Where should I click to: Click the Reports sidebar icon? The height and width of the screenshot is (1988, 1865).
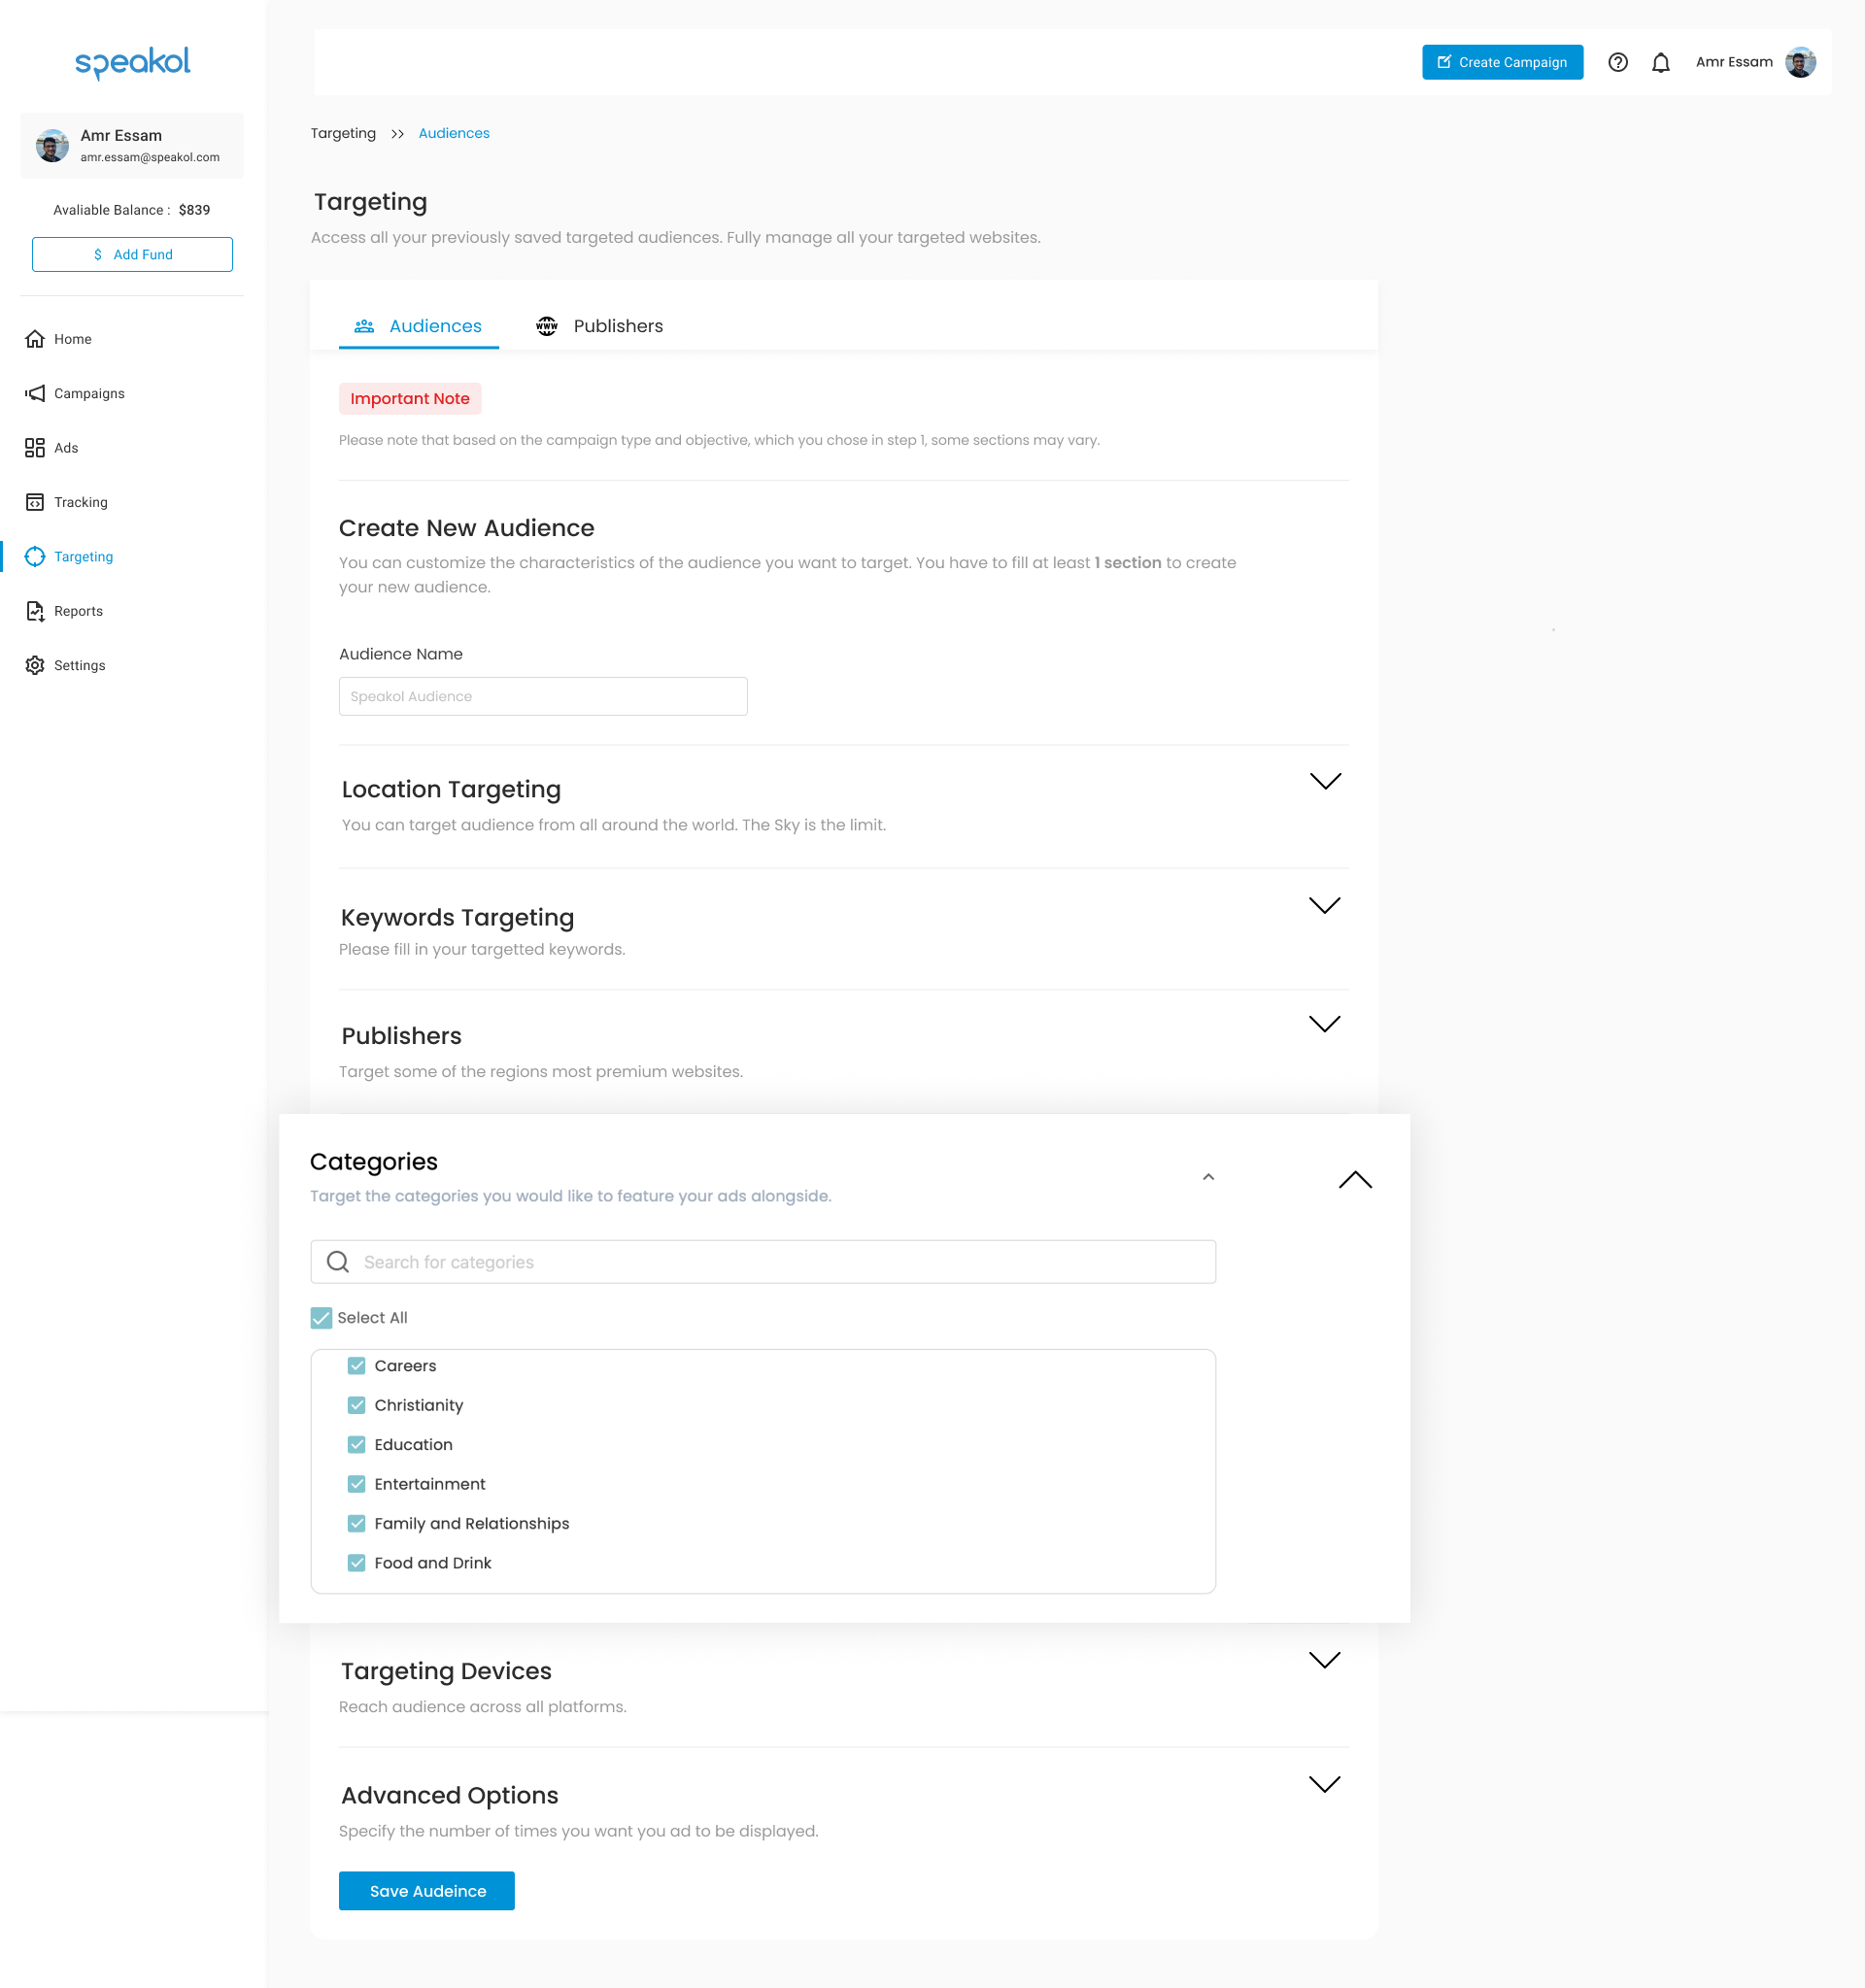(37, 610)
